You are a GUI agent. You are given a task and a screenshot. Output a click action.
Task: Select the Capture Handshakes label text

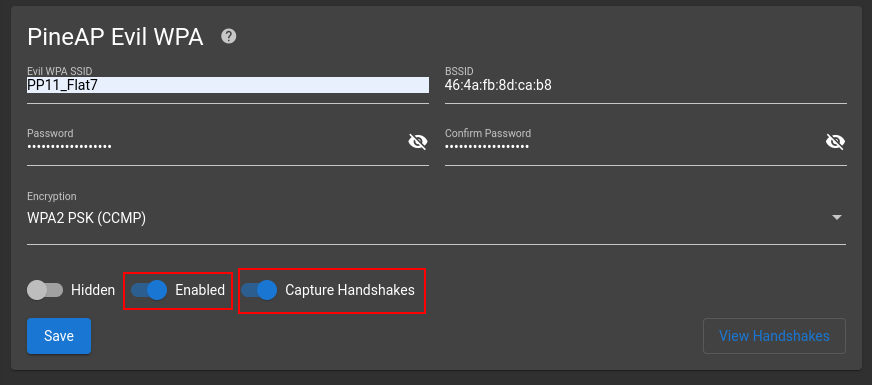tap(350, 290)
